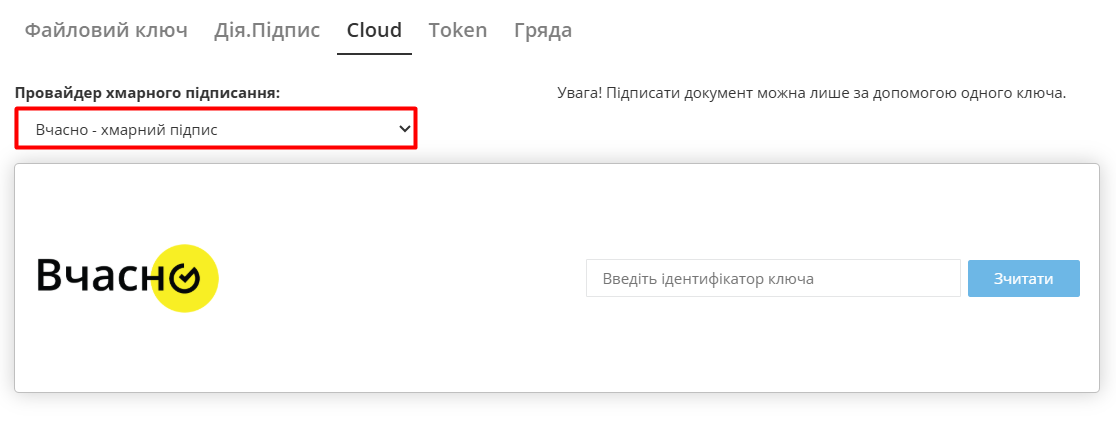
Task: Switch to the Файловий ключ tab
Action: click(106, 30)
